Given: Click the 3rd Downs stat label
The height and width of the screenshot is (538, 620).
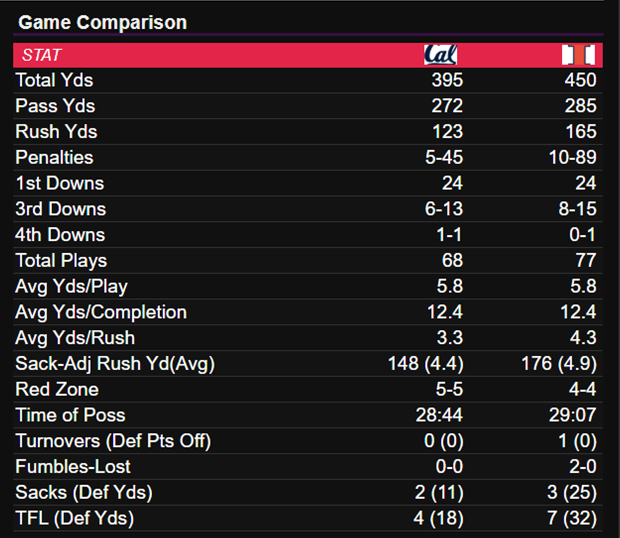Looking at the screenshot, I should coord(60,209).
